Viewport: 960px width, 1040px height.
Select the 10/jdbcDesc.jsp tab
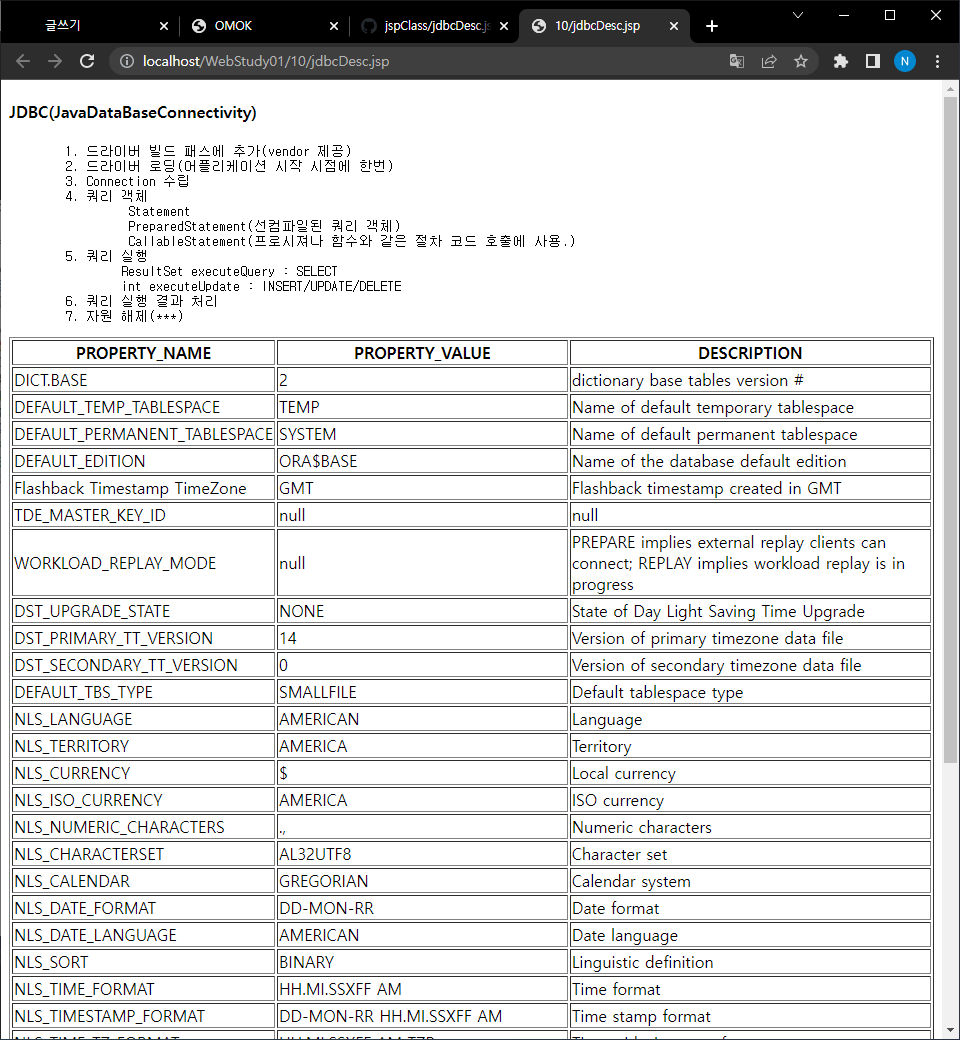tap(604, 26)
